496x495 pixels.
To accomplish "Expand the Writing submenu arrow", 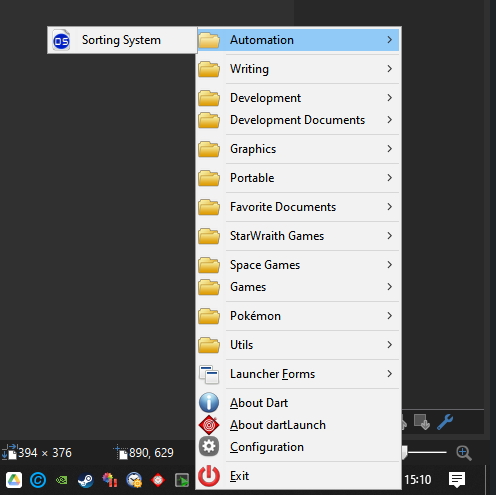I will pos(389,69).
